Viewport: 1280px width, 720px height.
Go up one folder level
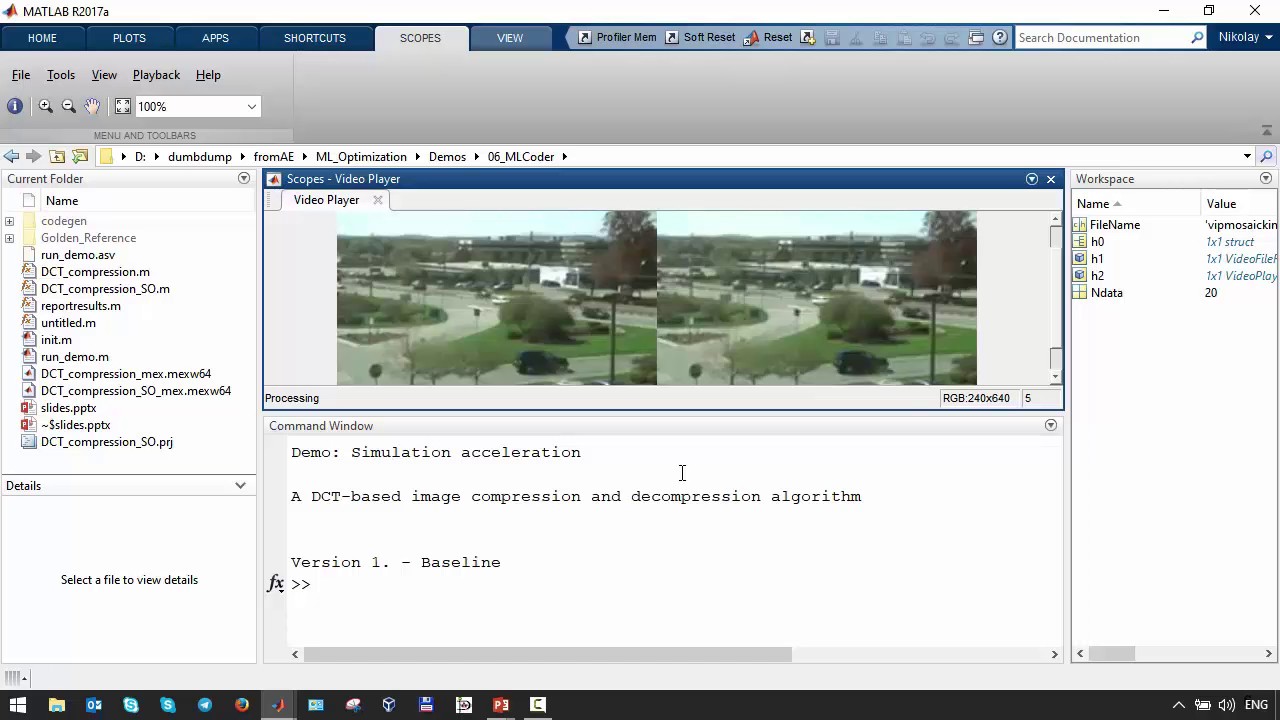click(x=57, y=156)
